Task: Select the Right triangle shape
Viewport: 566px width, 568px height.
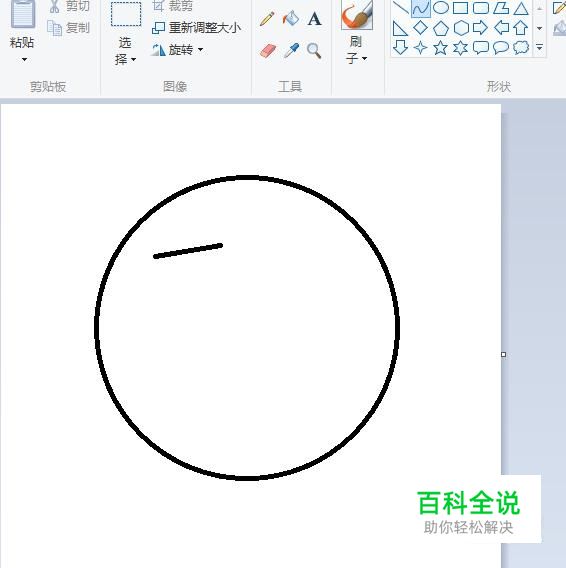Action: [400, 28]
